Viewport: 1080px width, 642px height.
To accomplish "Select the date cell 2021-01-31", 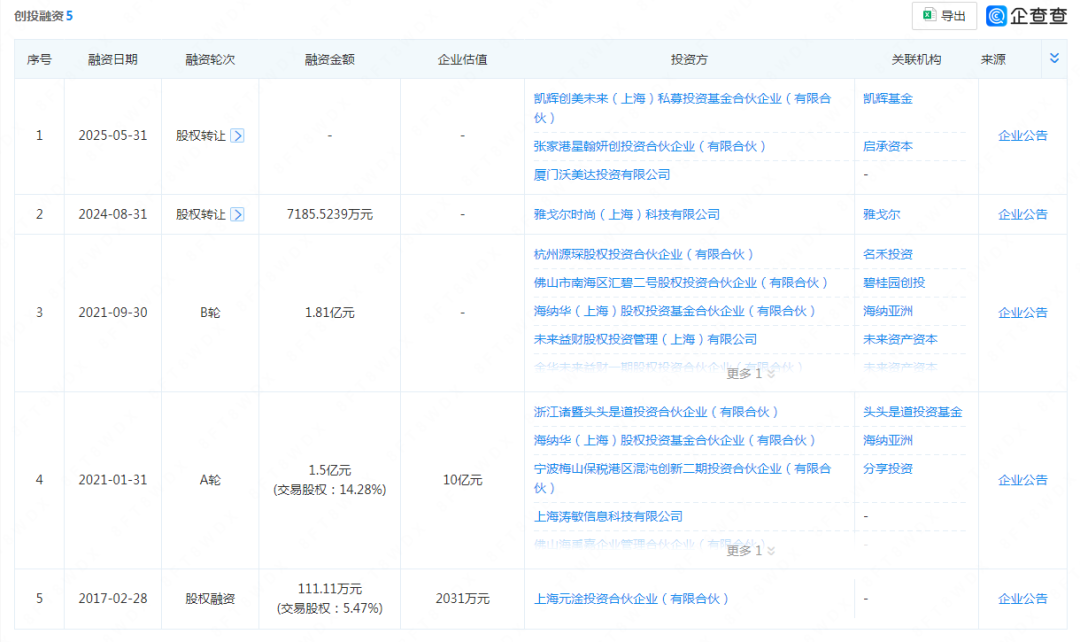I will (x=113, y=480).
